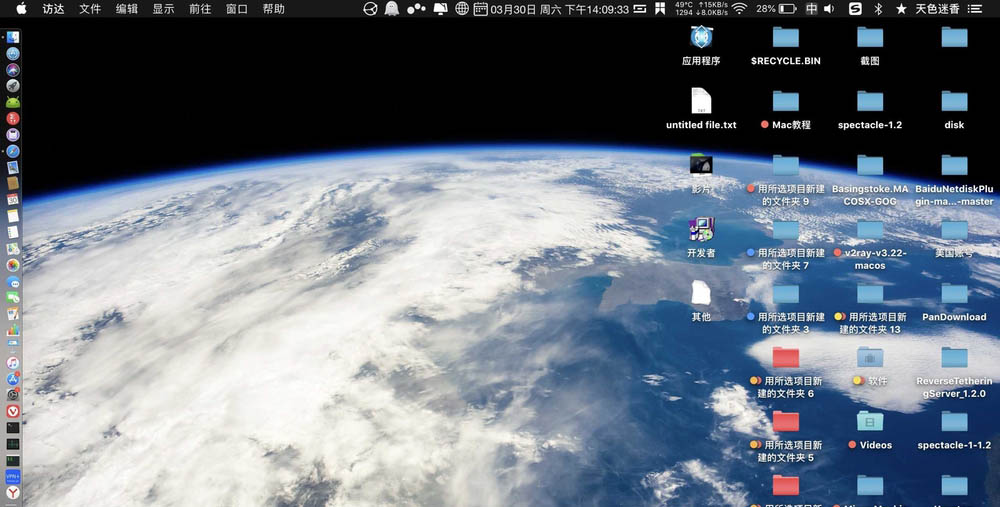Screen dimensions: 1000x507
Task: Open the green Android icon in Dock
Action: 13,102
